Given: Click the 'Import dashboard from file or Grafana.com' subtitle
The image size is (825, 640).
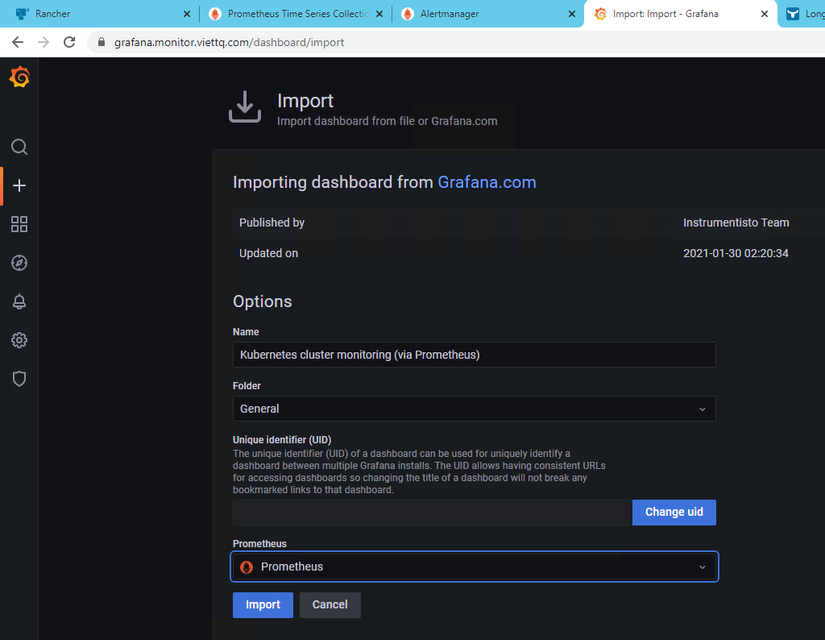Looking at the screenshot, I should [x=387, y=121].
